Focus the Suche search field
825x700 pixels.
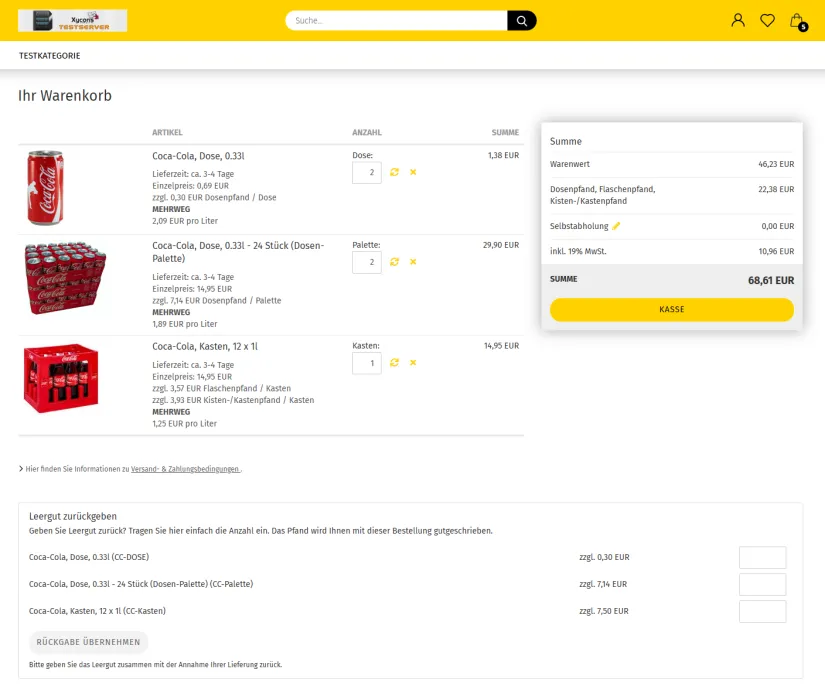click(x=396, y=21)
